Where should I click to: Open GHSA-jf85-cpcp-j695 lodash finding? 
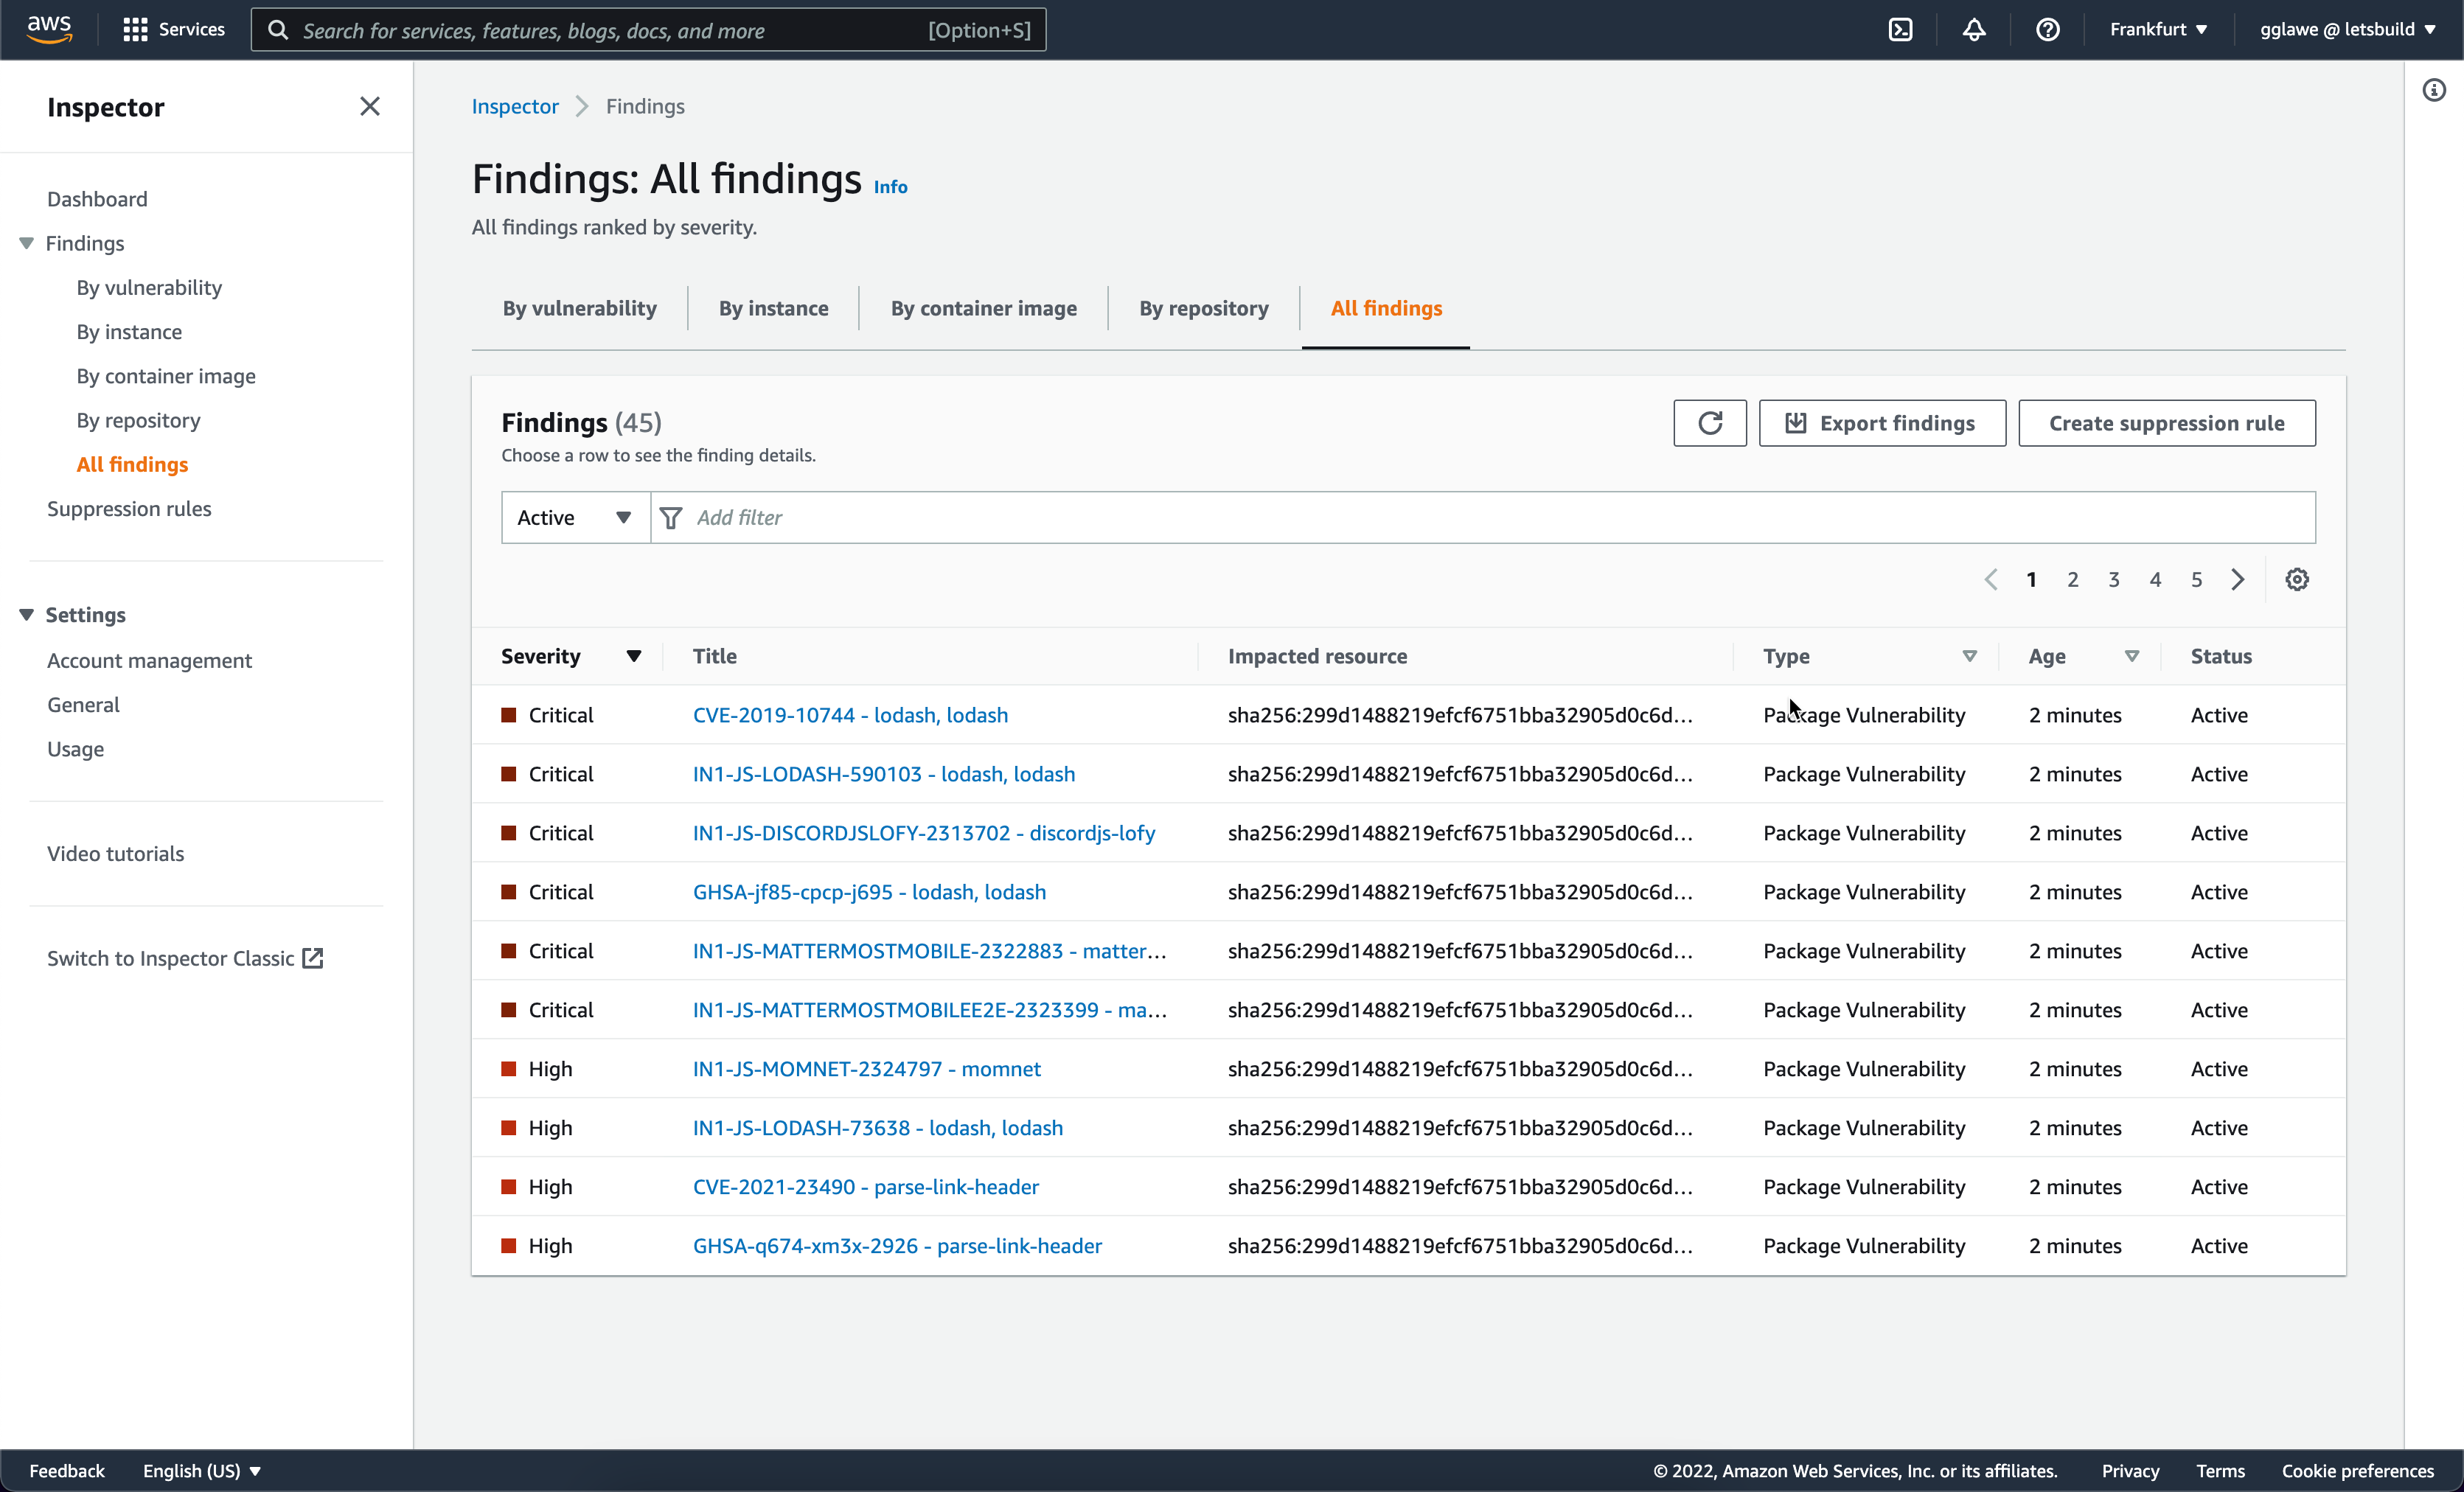(869, 892)
